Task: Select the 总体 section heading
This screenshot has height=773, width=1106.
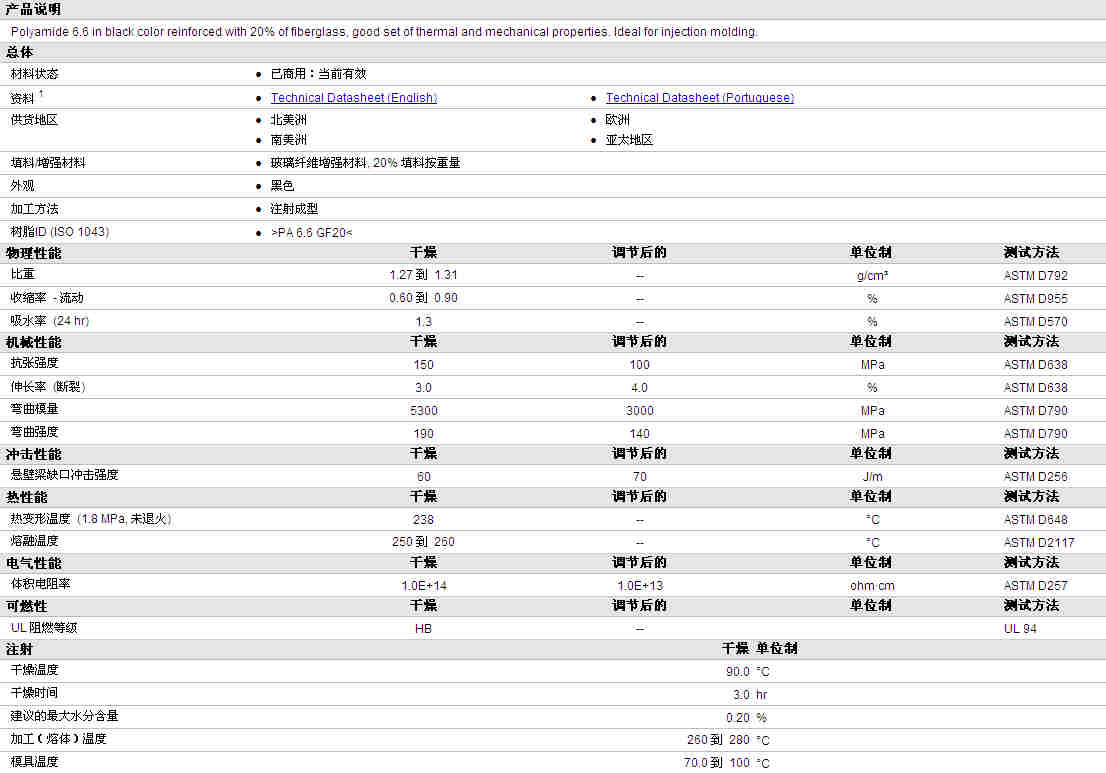Action: coord(19,52)
